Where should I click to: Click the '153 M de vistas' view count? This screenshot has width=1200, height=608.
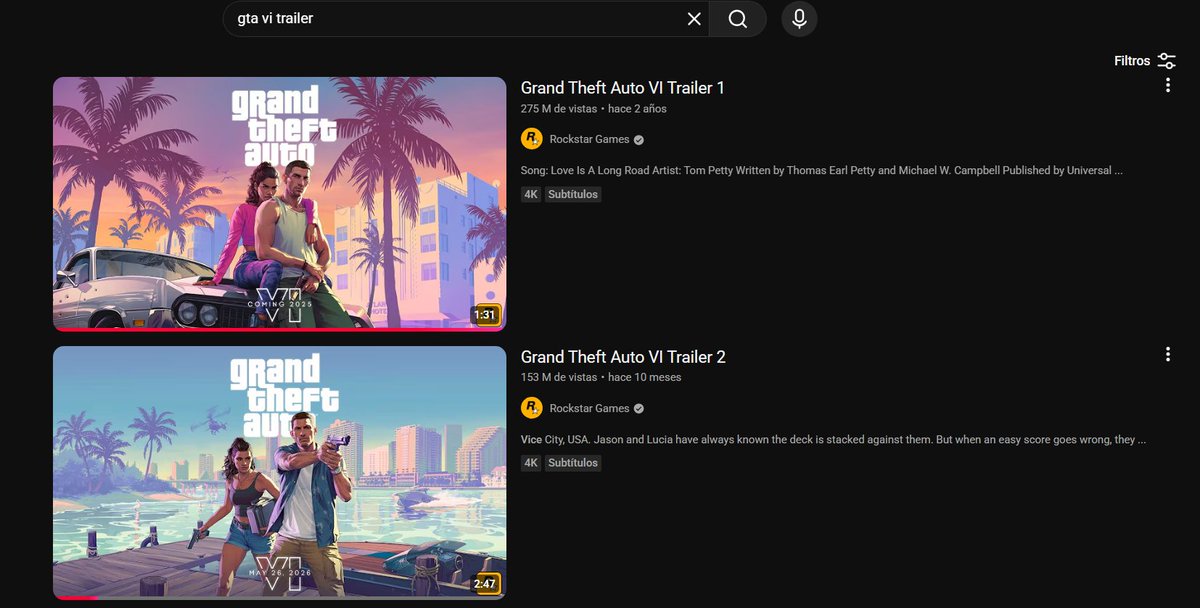click(559, 377)
